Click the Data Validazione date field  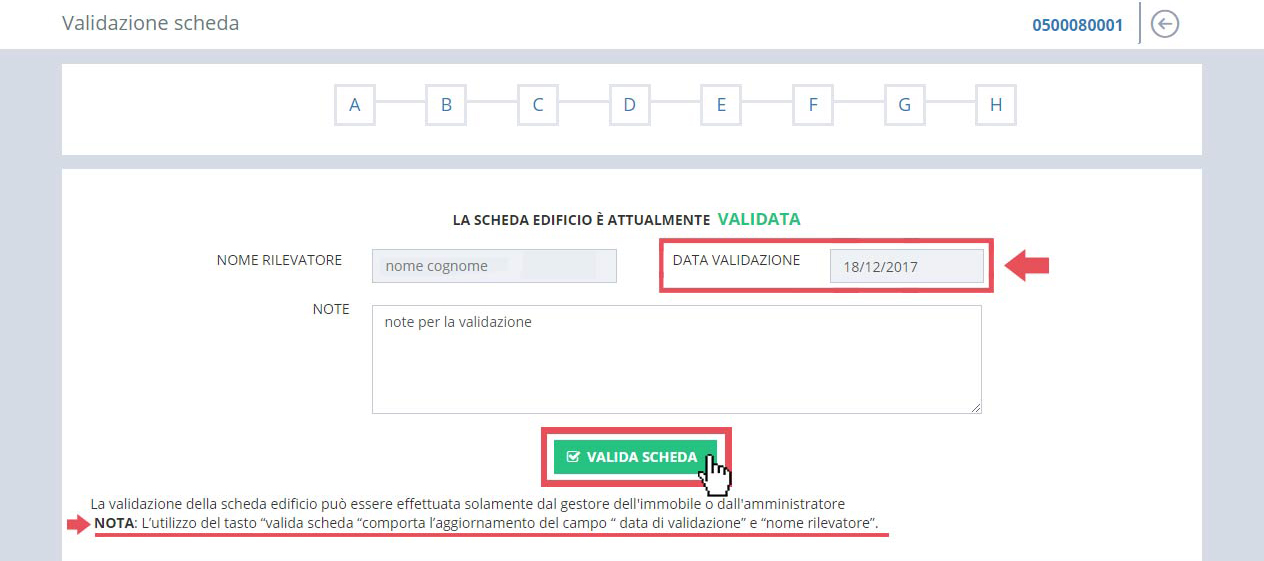pos(906,267)
